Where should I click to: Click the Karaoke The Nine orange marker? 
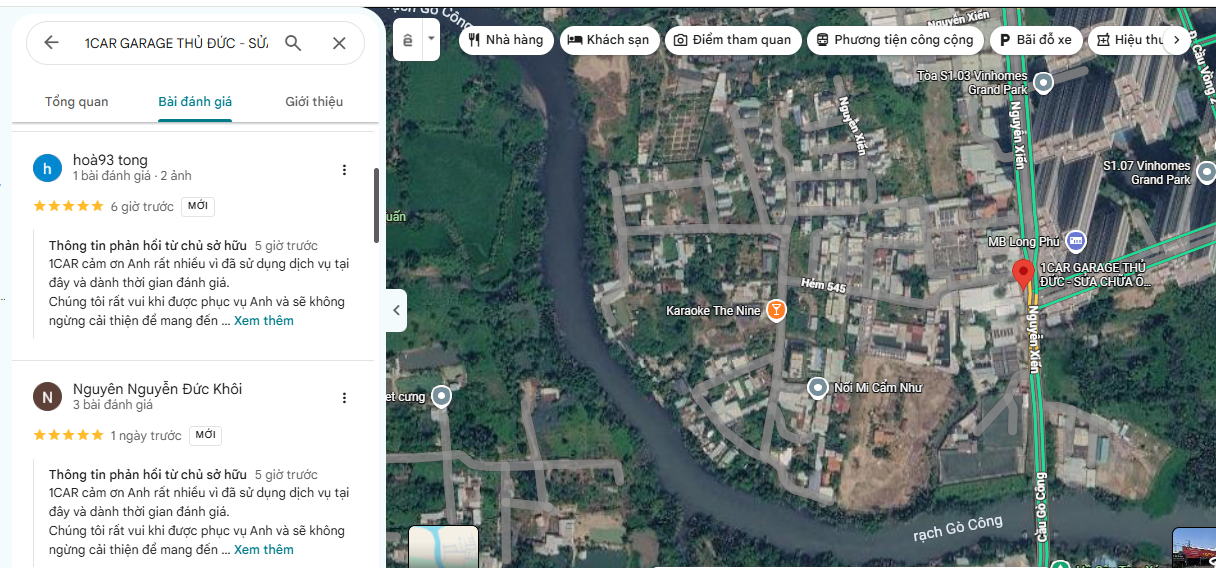click(x=775, y=310)
